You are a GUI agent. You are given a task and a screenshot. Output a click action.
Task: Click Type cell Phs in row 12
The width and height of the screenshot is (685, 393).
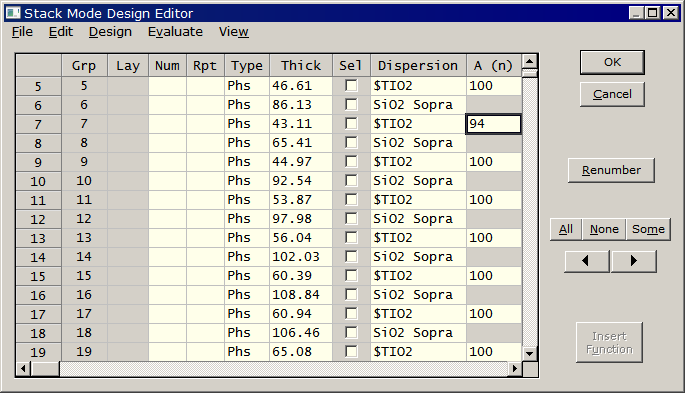(x=247, y=219)
